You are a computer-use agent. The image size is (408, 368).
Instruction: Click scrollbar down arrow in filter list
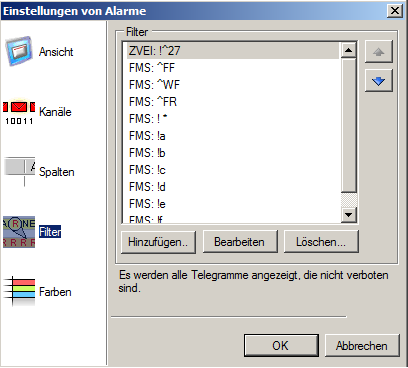[x=349, y=215]
